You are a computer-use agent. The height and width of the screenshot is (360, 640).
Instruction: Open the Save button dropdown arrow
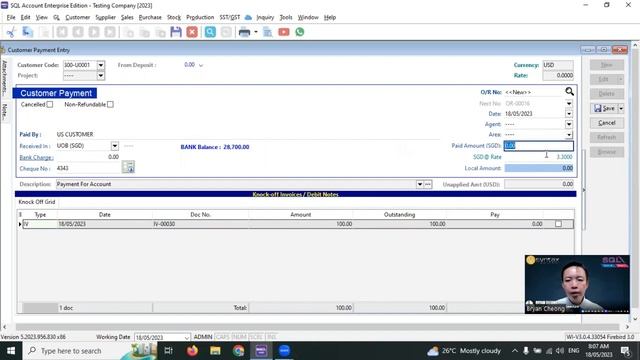pos(621,108)
